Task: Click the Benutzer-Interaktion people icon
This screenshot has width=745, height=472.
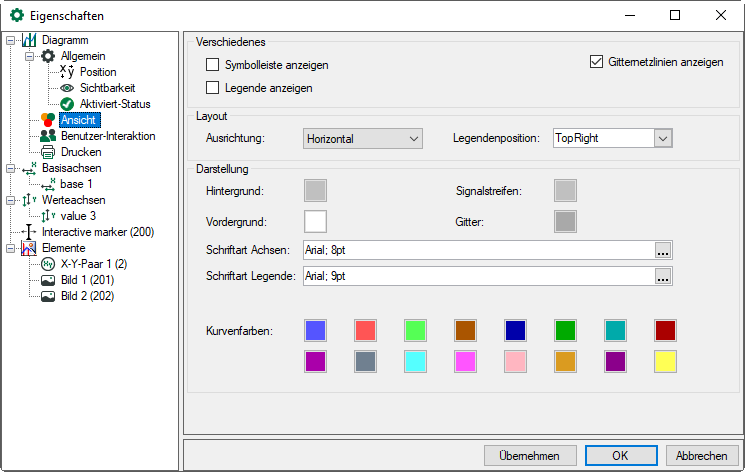Action: [x=48, y=136]
